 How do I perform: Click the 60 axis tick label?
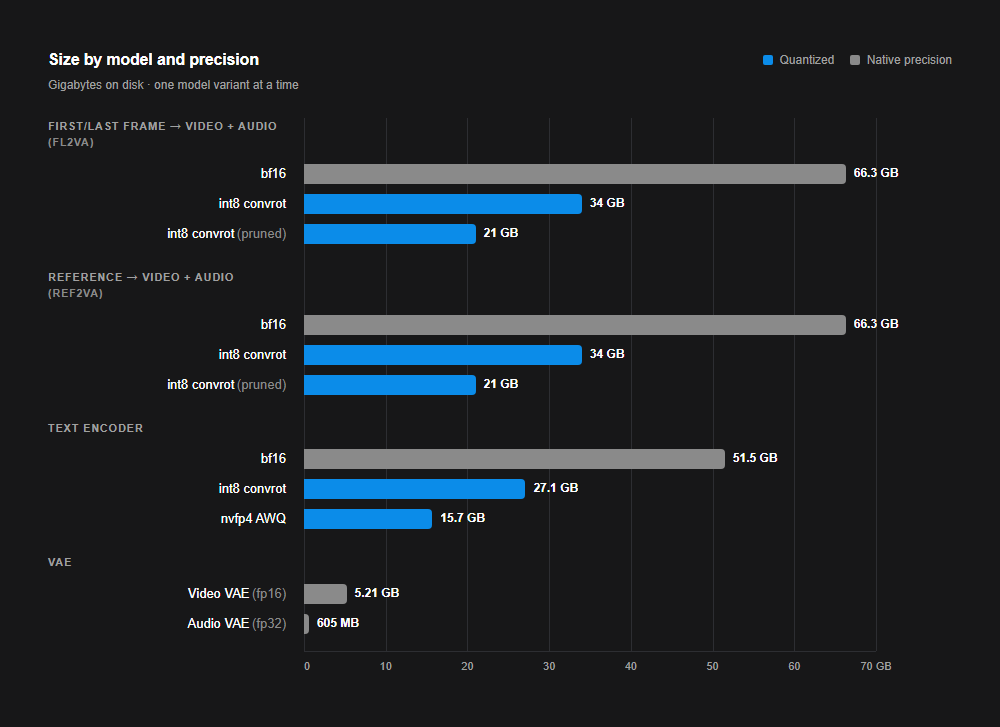pos(794,666)
